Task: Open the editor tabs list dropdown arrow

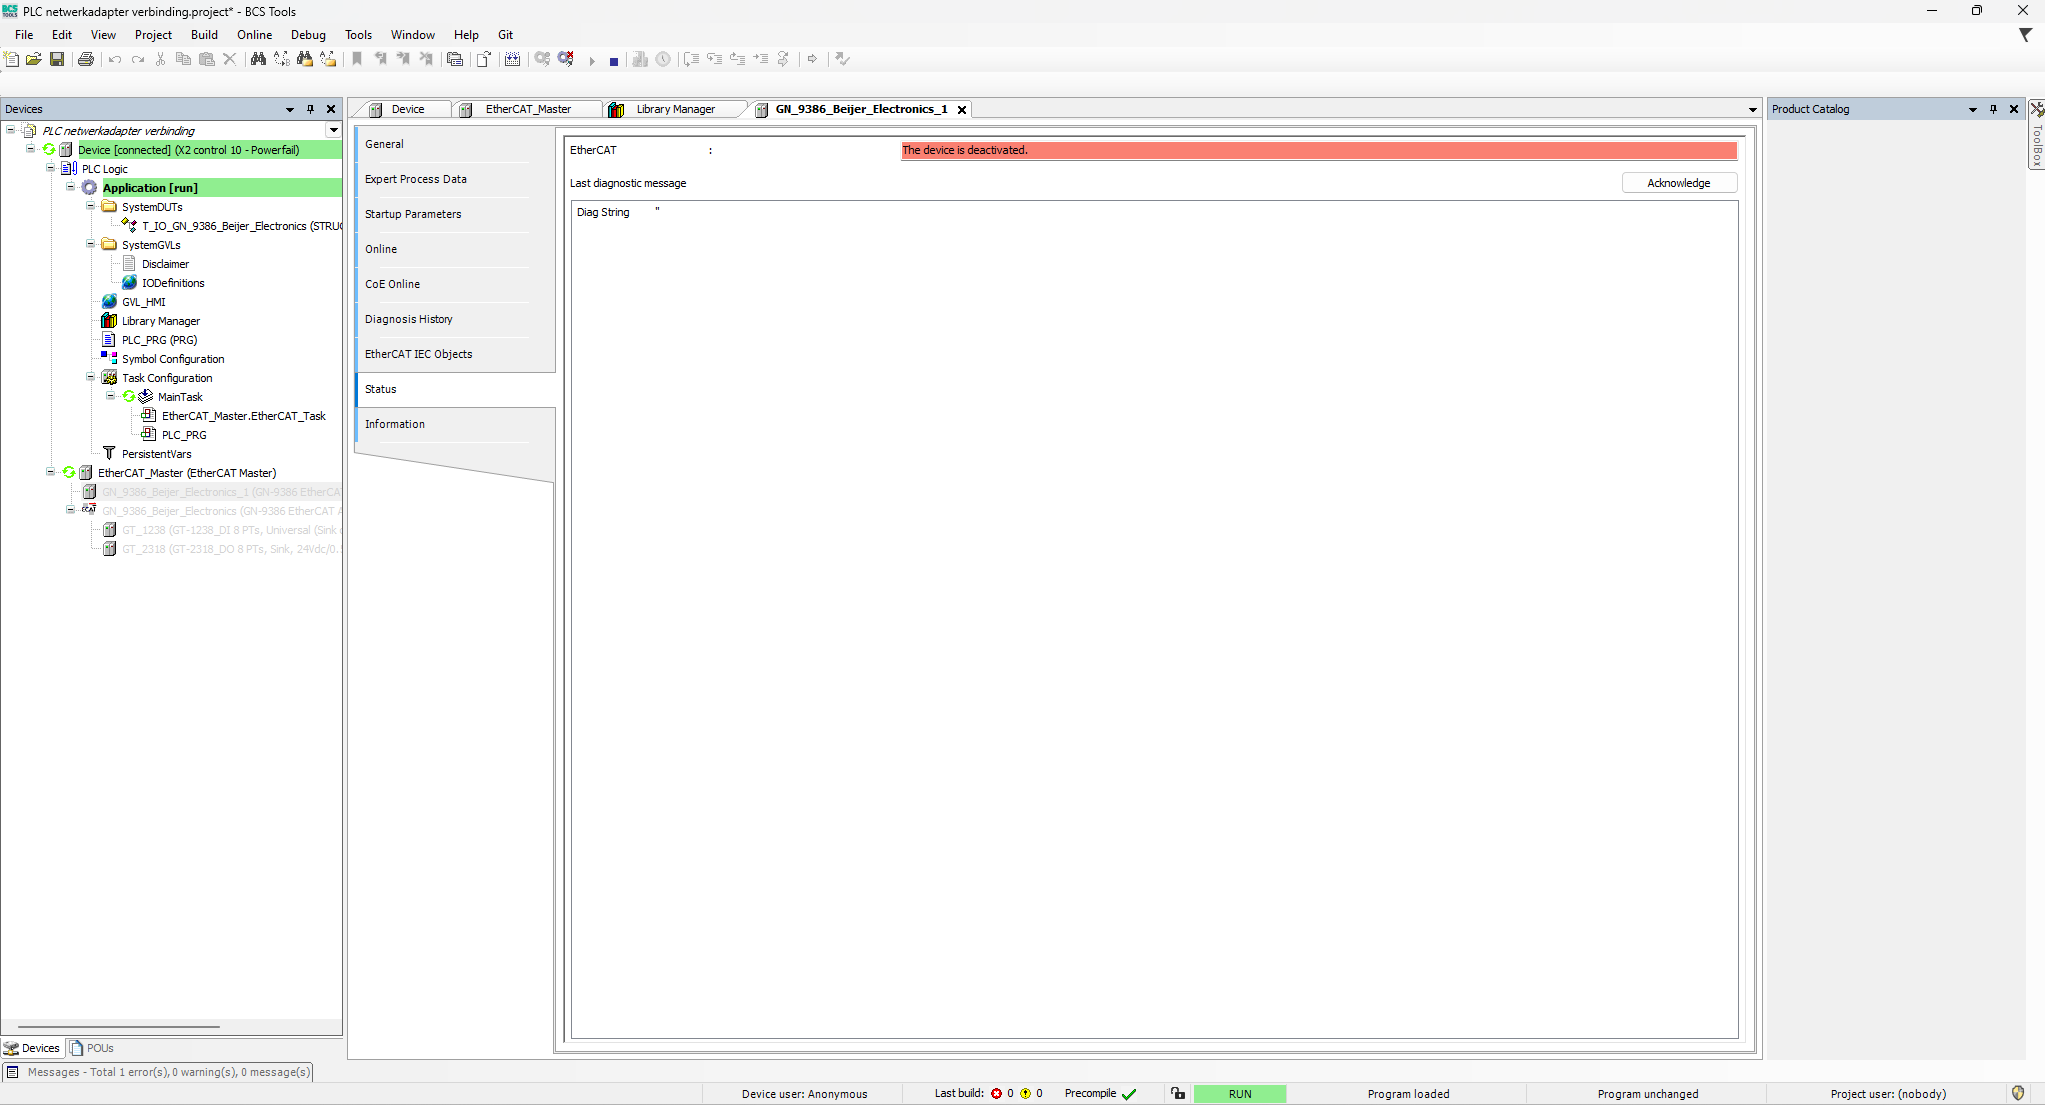Action: point(1752,110)
